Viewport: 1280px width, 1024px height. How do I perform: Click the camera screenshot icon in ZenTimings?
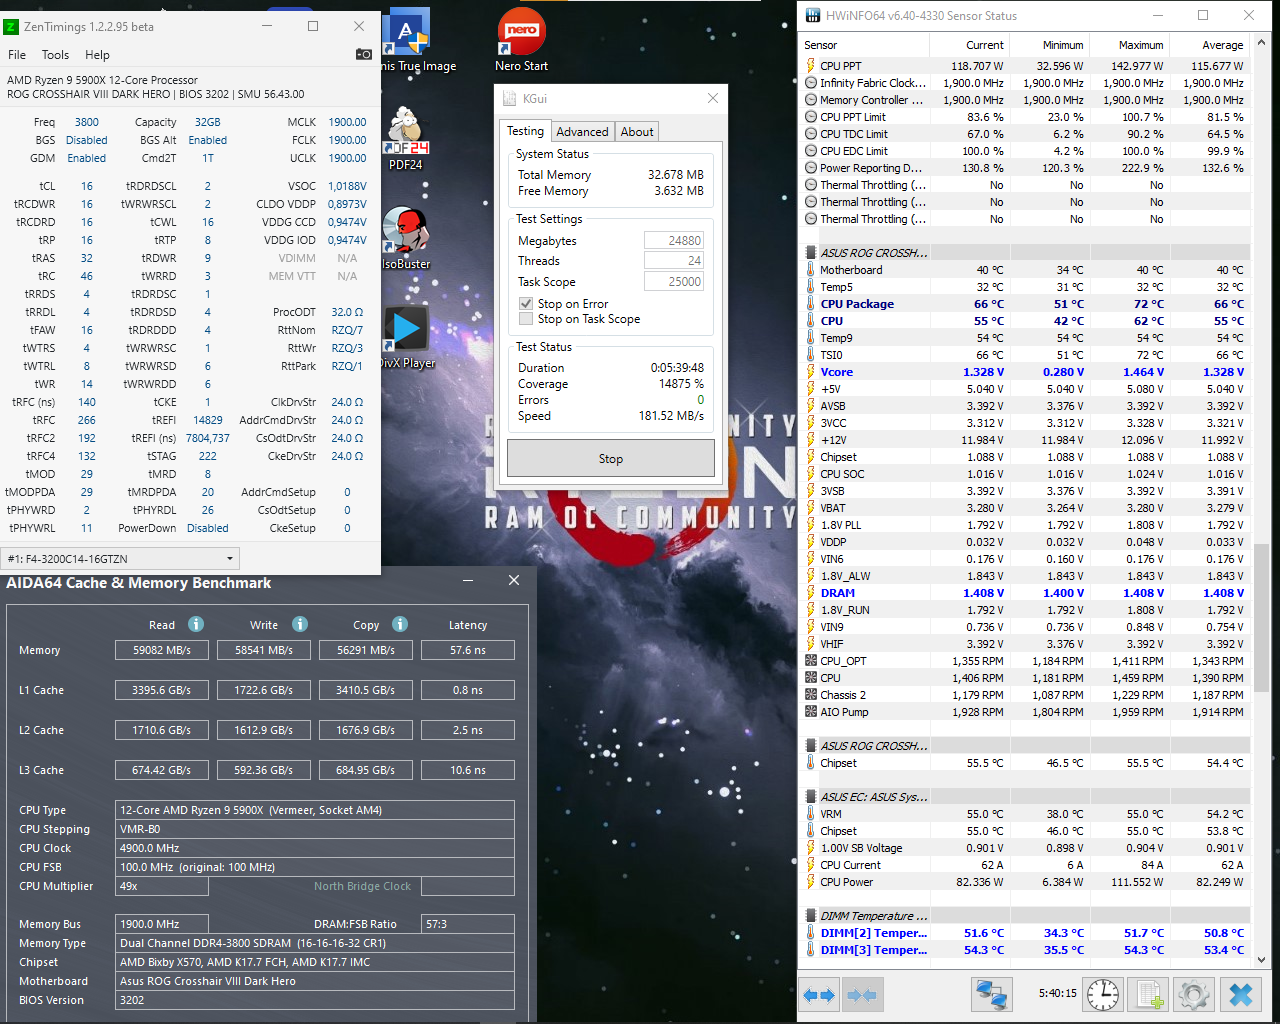coord(363,55)
